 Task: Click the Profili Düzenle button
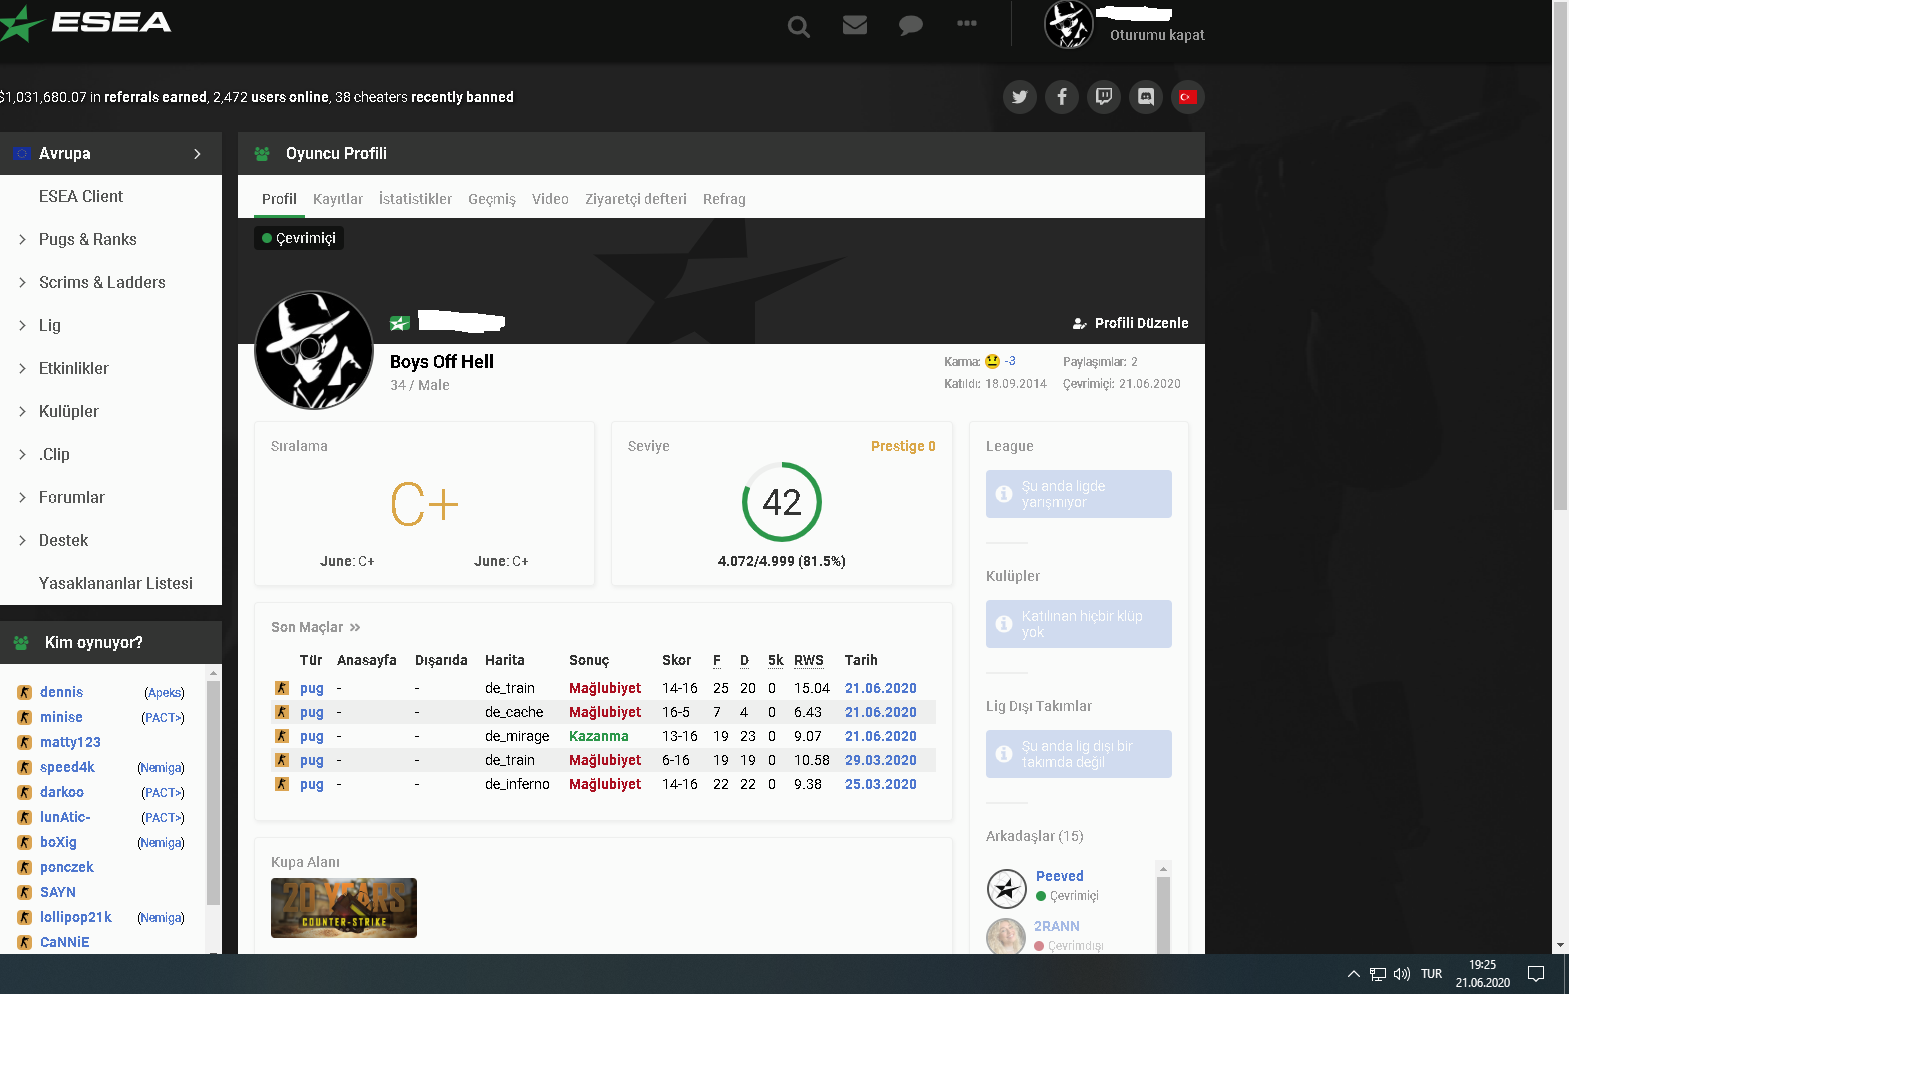1131,323
